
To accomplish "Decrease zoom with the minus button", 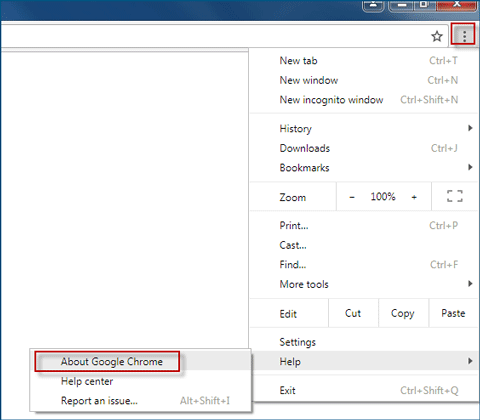I will click(x=352, y=197).
